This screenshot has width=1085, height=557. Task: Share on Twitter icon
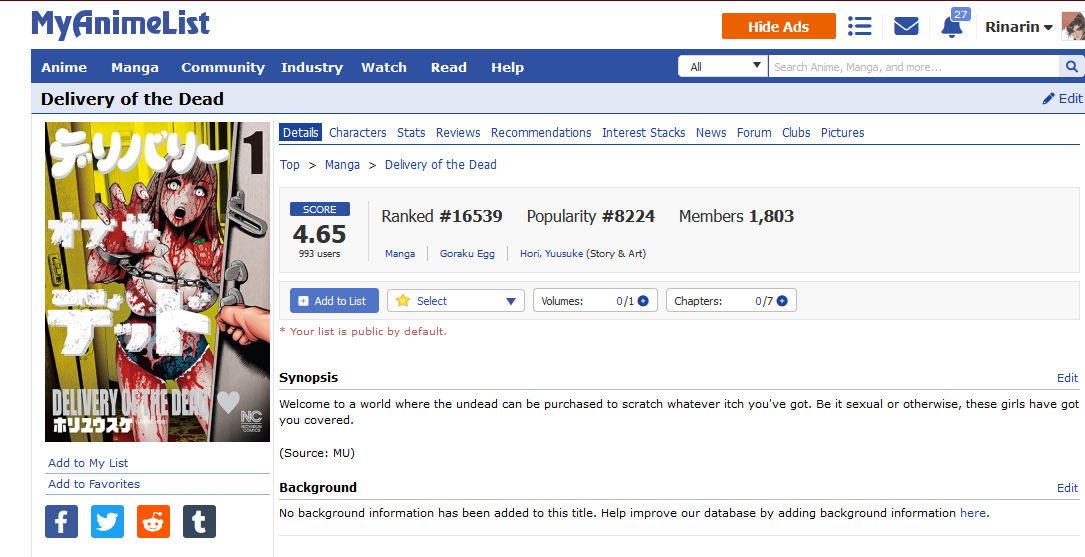tap(107, 521)
